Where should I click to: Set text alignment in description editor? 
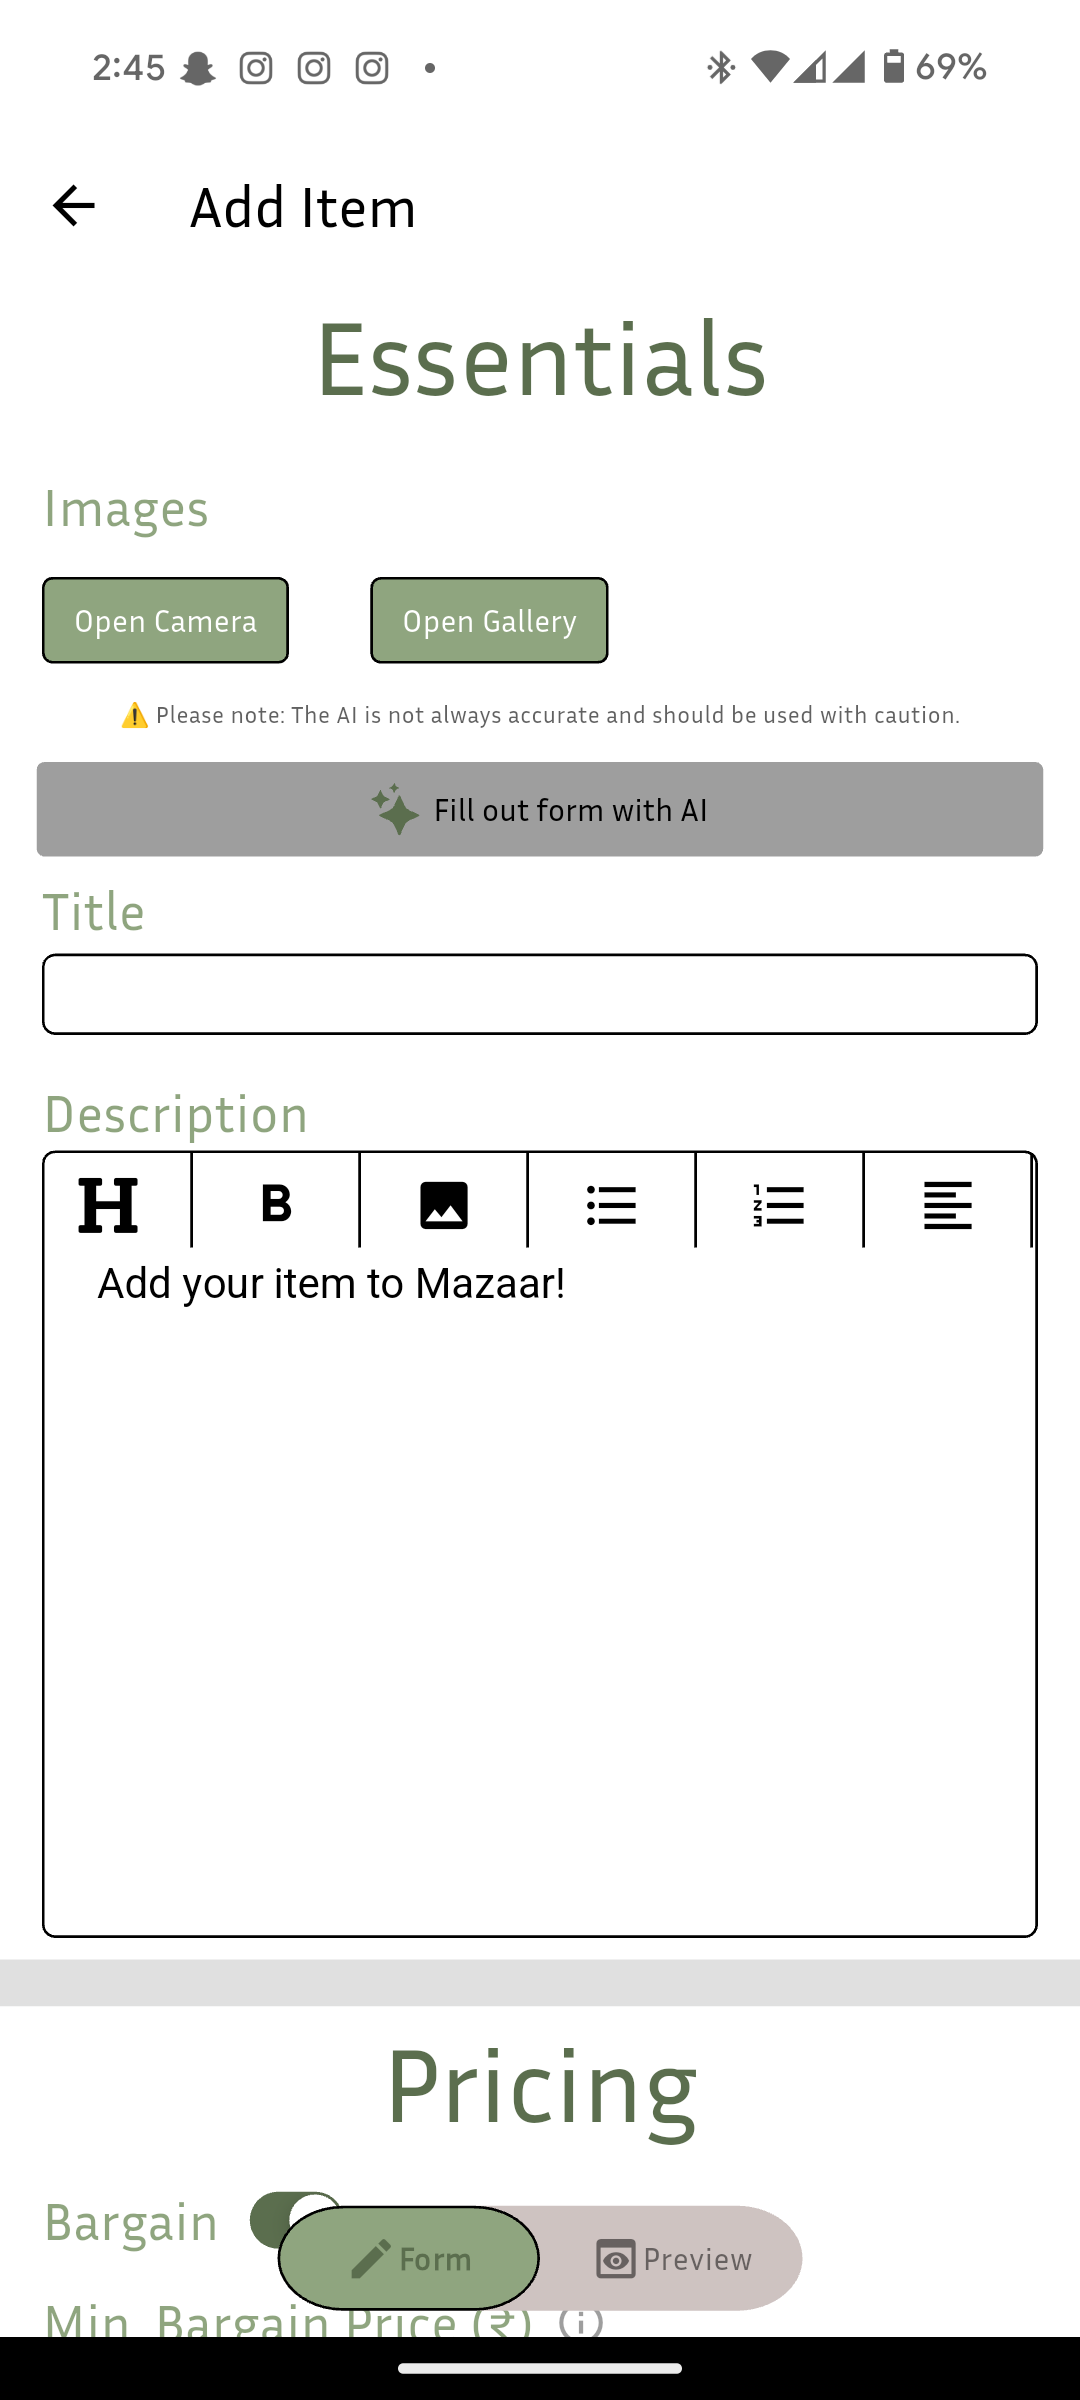(x=947, y=1204)
